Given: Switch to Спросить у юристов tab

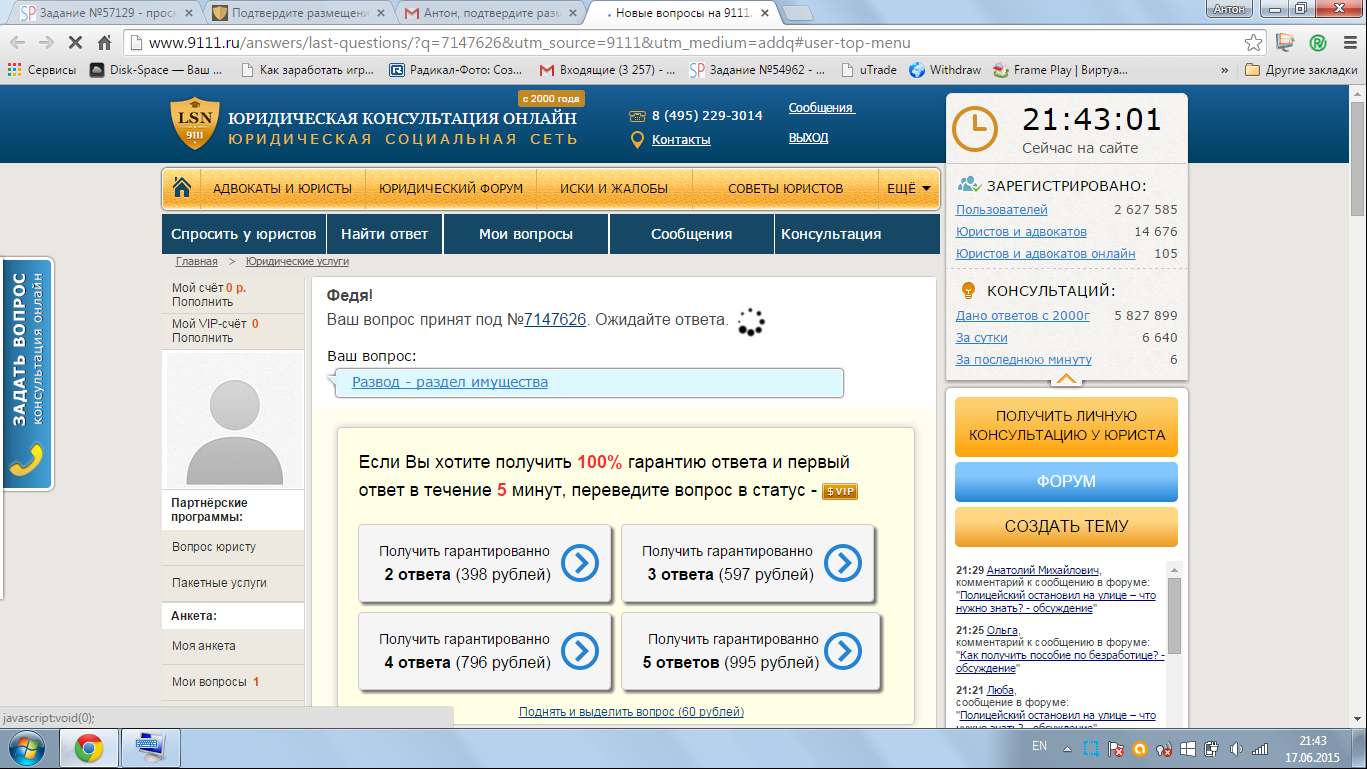Looking at the screenshot, I should 244,234.
